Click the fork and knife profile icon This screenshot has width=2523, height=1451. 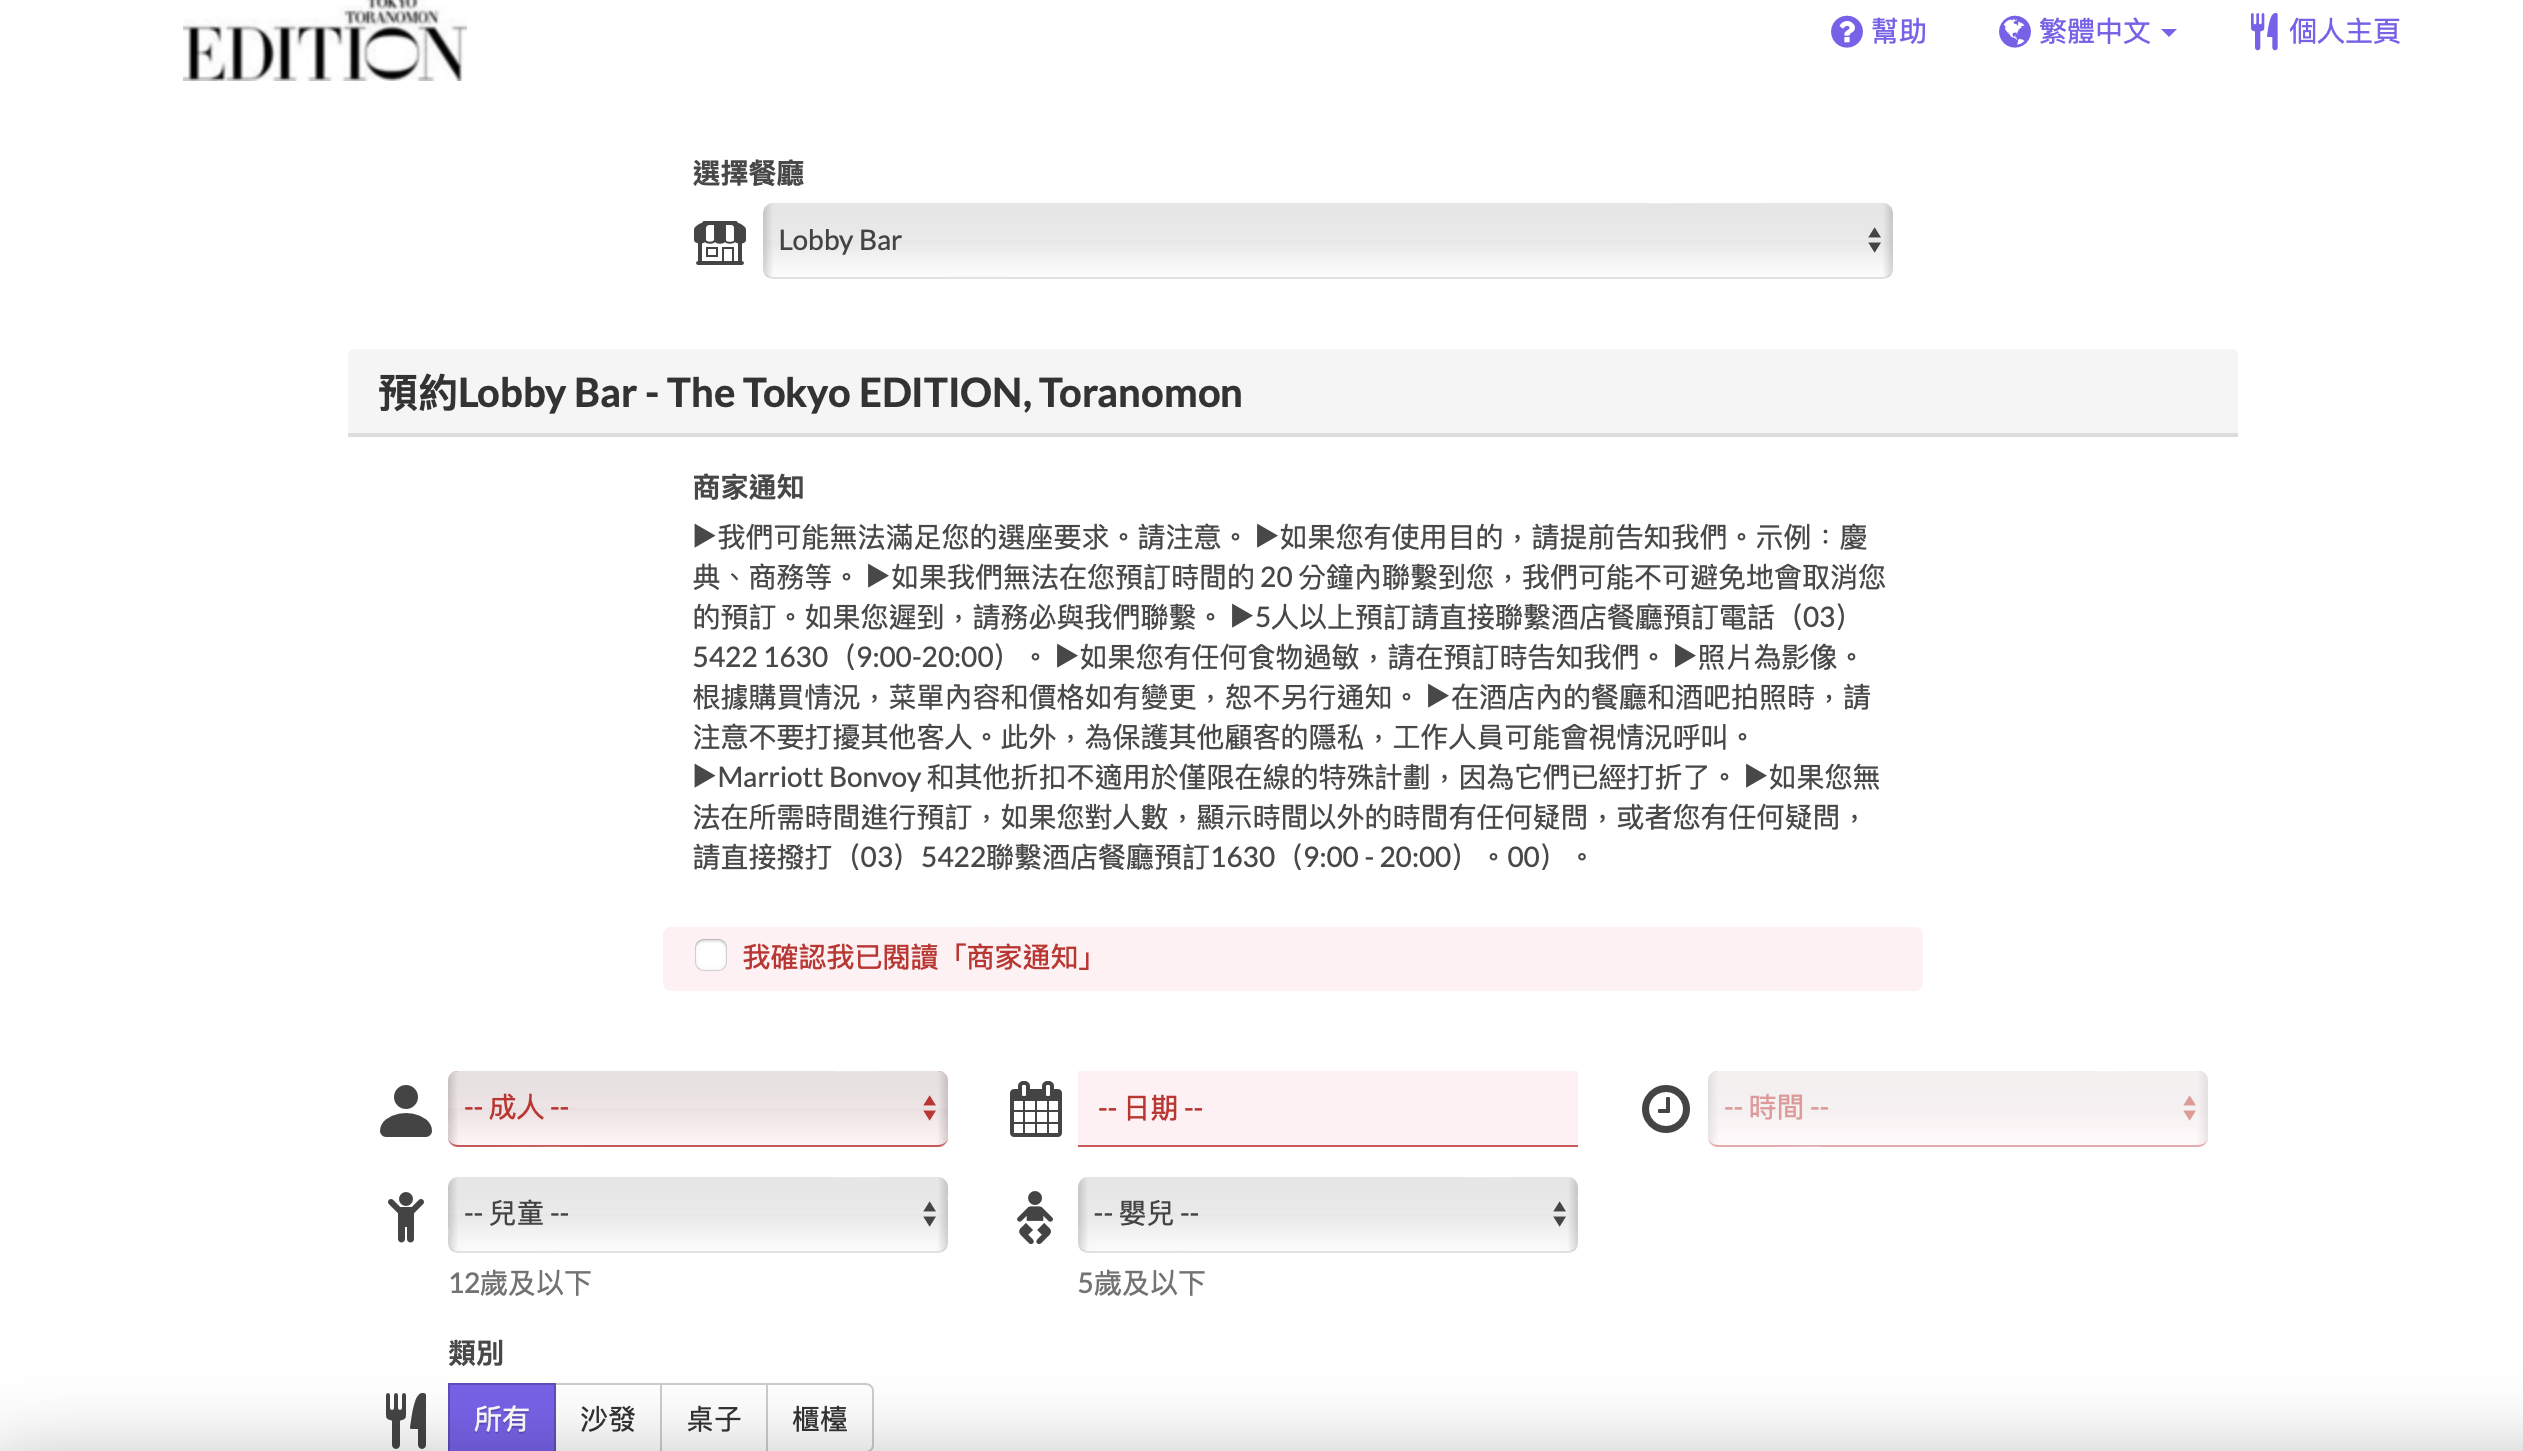(x=2264, y=32)
